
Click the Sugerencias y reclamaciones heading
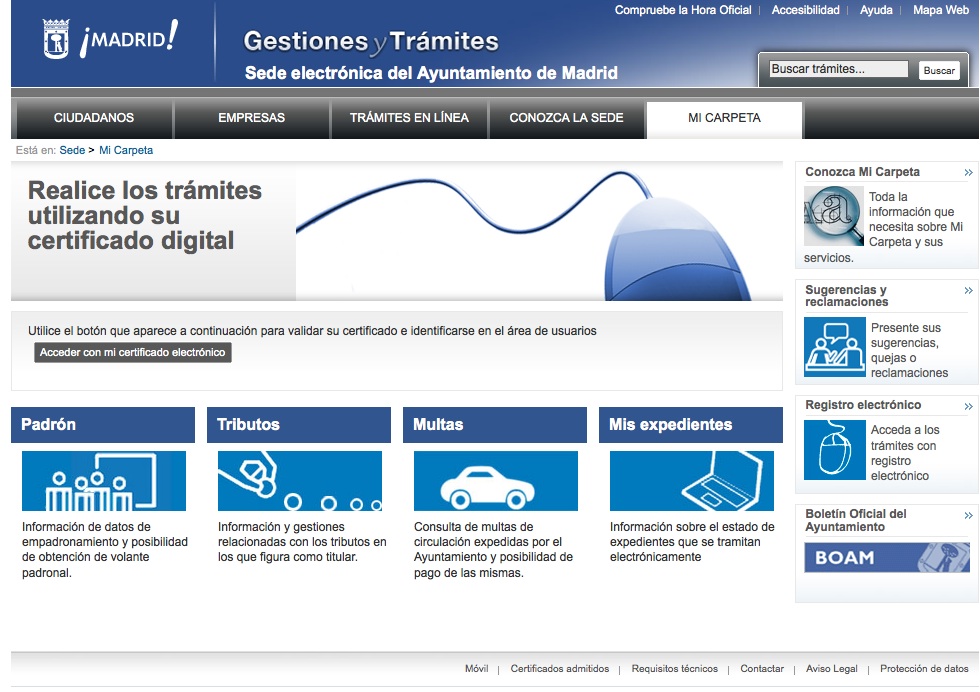(x=846, y=296)
